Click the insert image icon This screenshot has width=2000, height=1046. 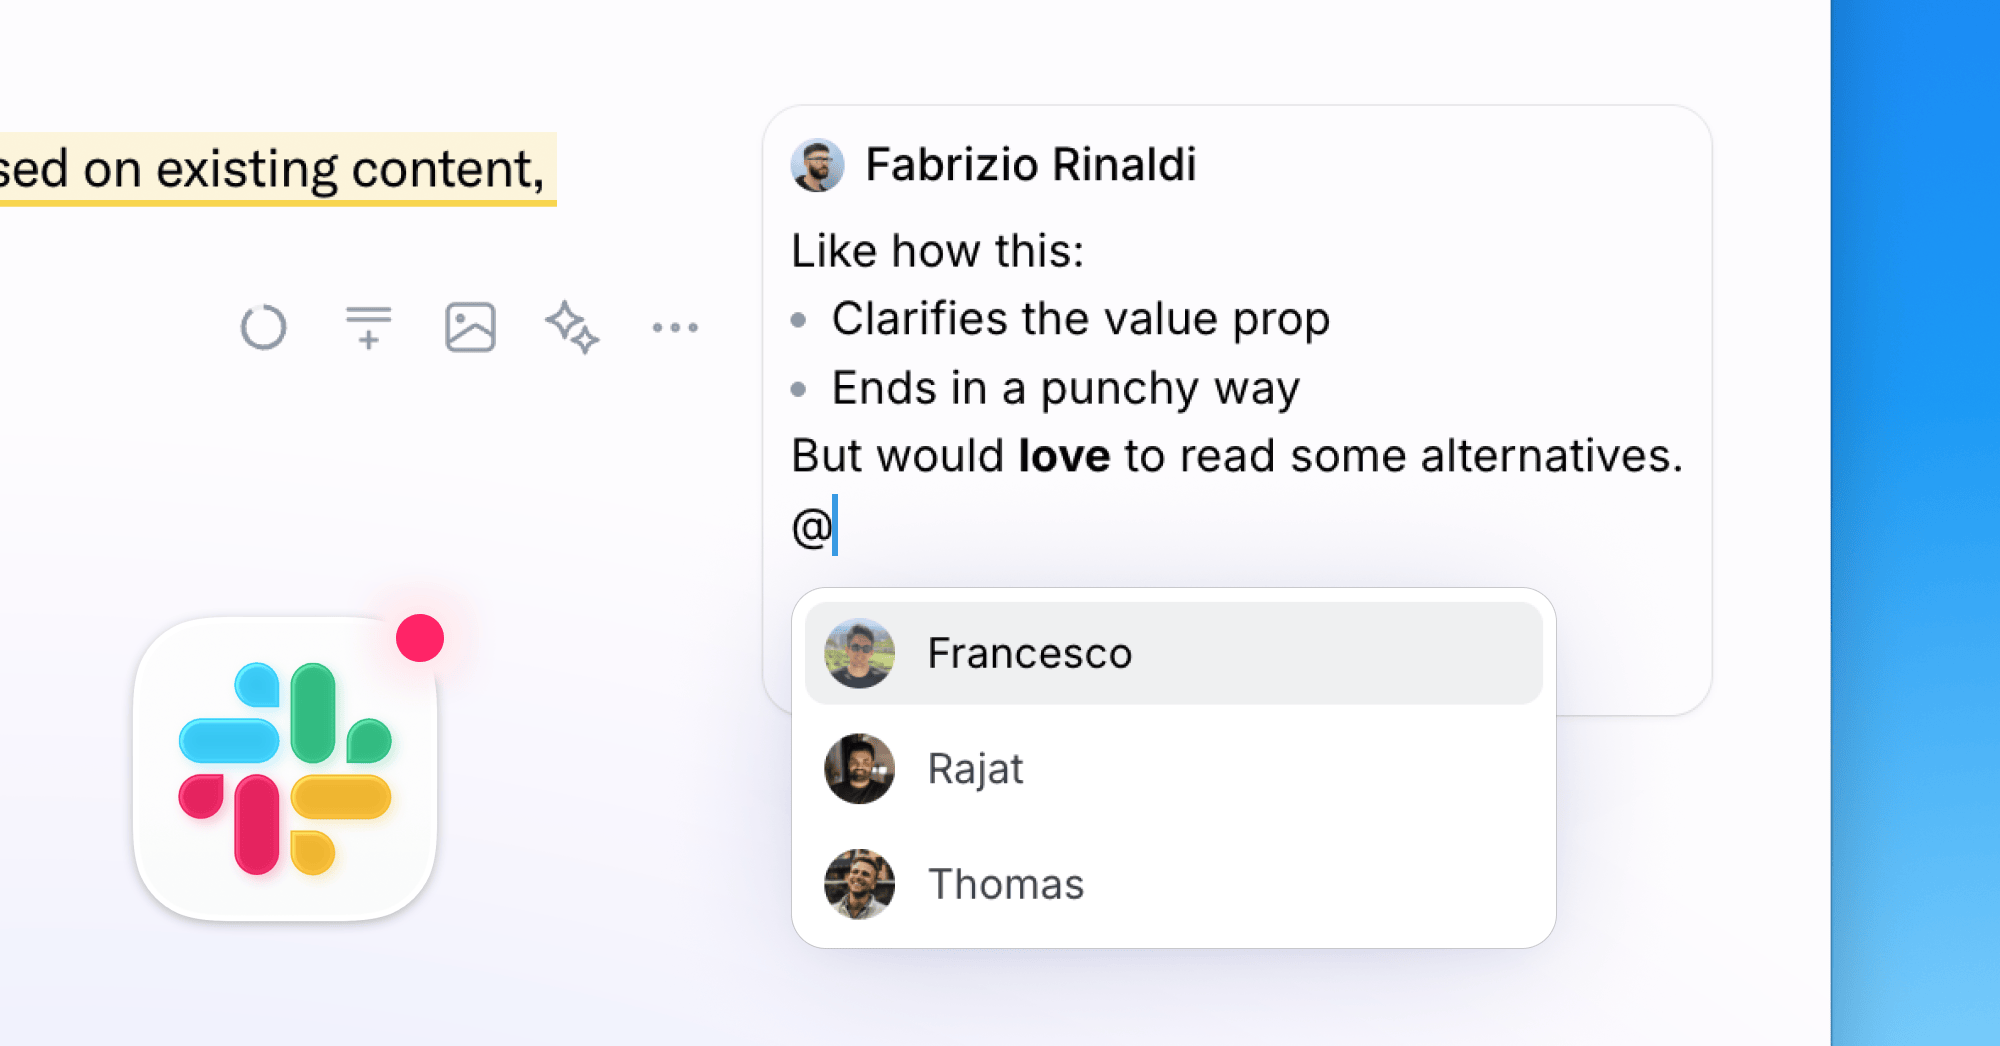pos(470,327)
